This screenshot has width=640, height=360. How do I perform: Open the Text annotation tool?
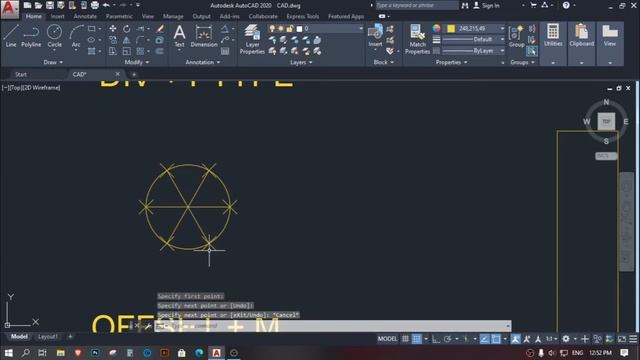click(179, 36)
